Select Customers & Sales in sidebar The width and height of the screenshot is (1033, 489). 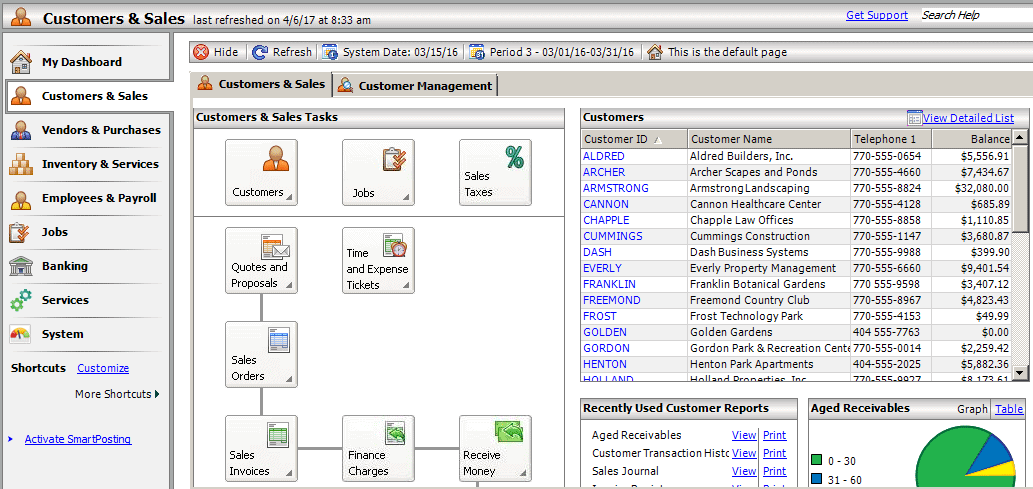pyautogui.click(x=89, y=96)
